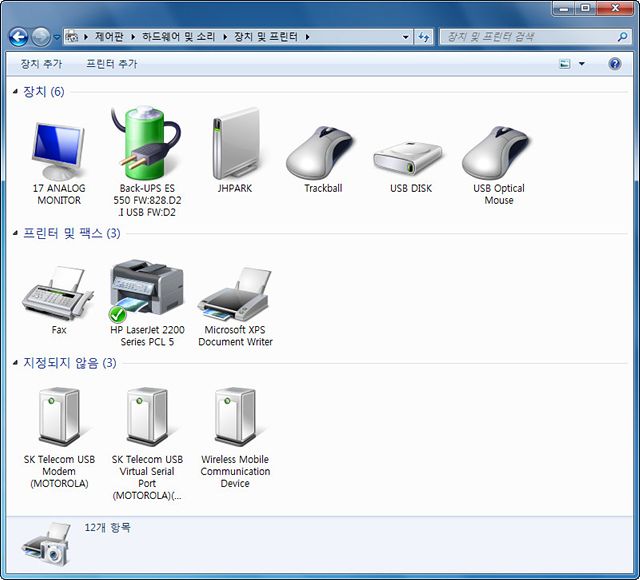Select the Fax machine icon
Viewport: 640px width, 580px height.
58,292
